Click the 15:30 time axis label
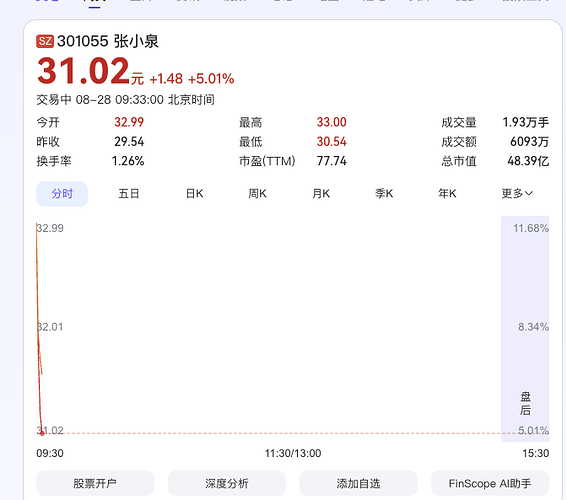The image size is (566, 500). (x=536, y=453)
